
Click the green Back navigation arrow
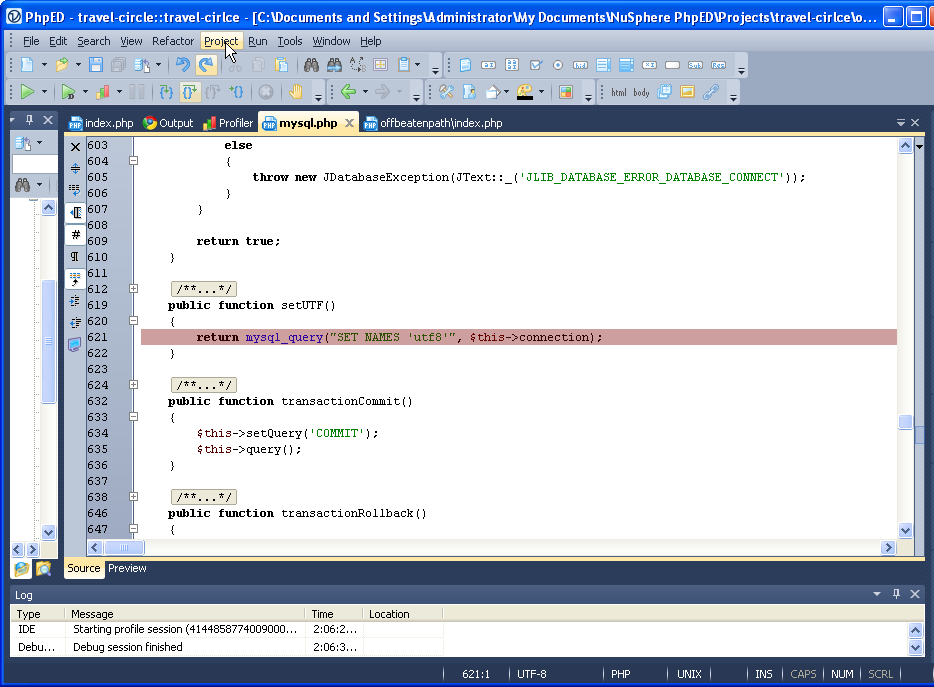click(x=348, y=92)
